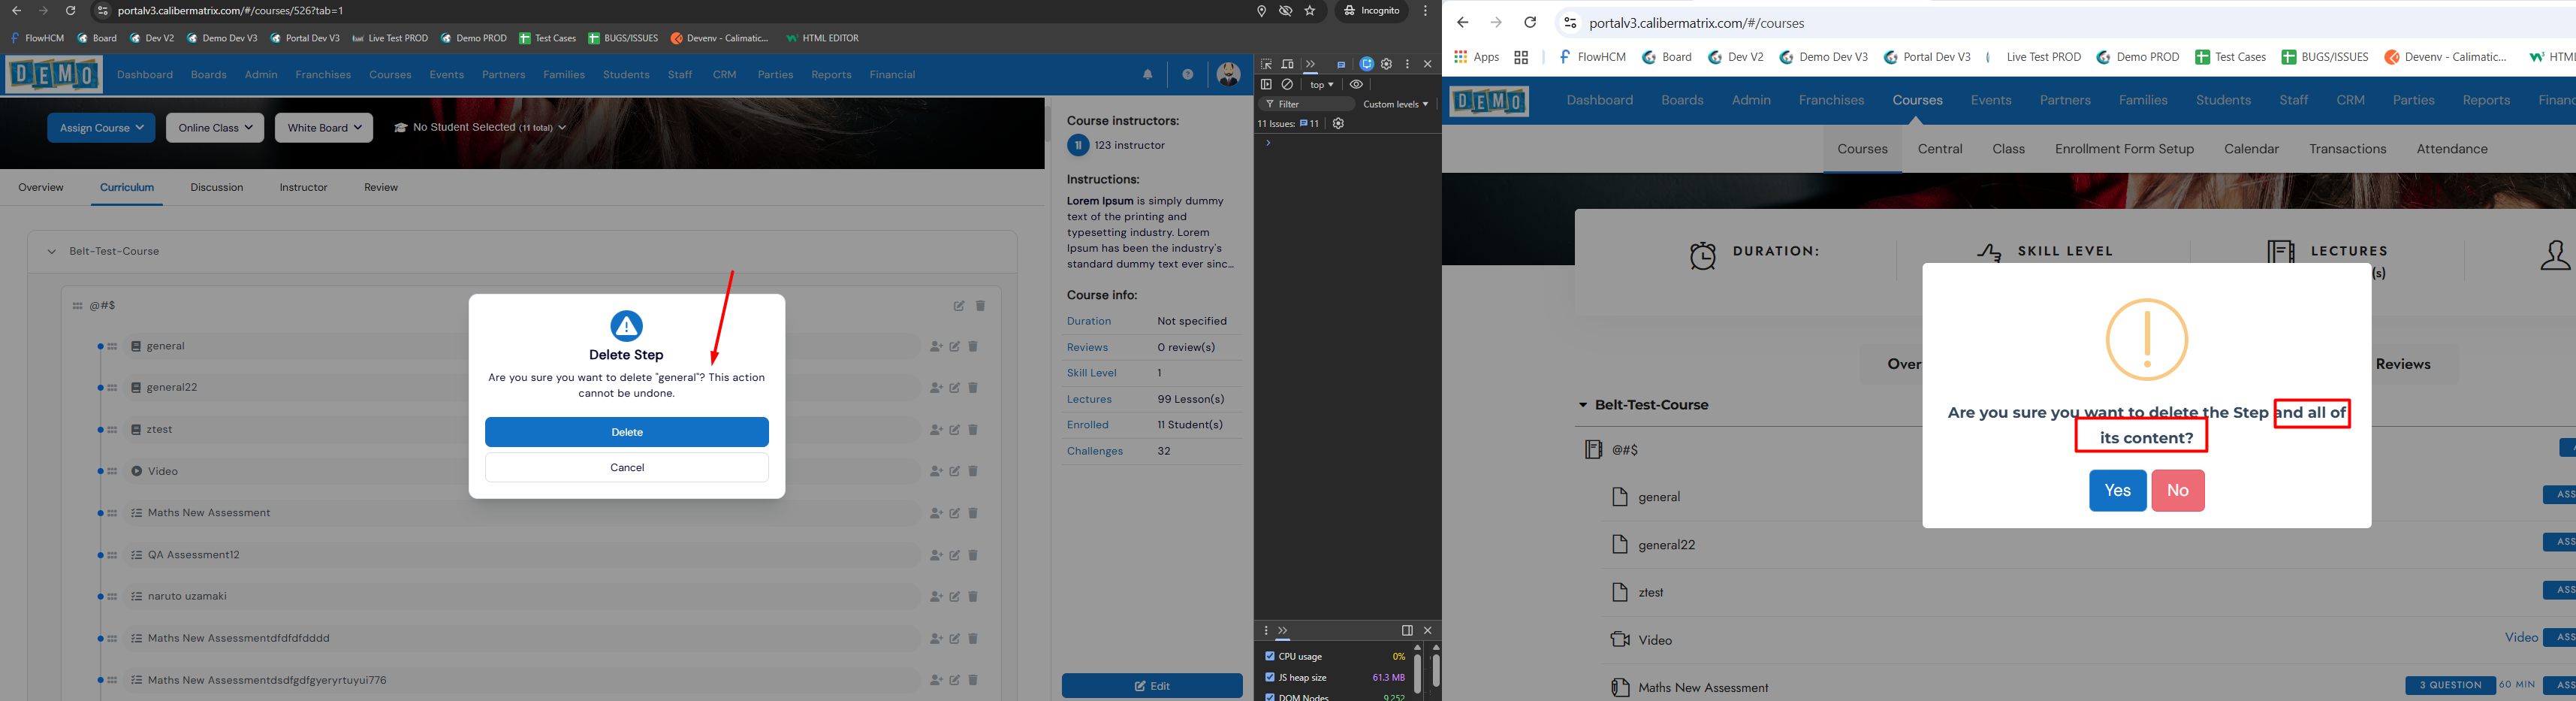Image resolution: width=2576 pixels, height=701 pixels.
Task: Click the edit icon for Maths New Assessment row
Action: tap(955, 513)
